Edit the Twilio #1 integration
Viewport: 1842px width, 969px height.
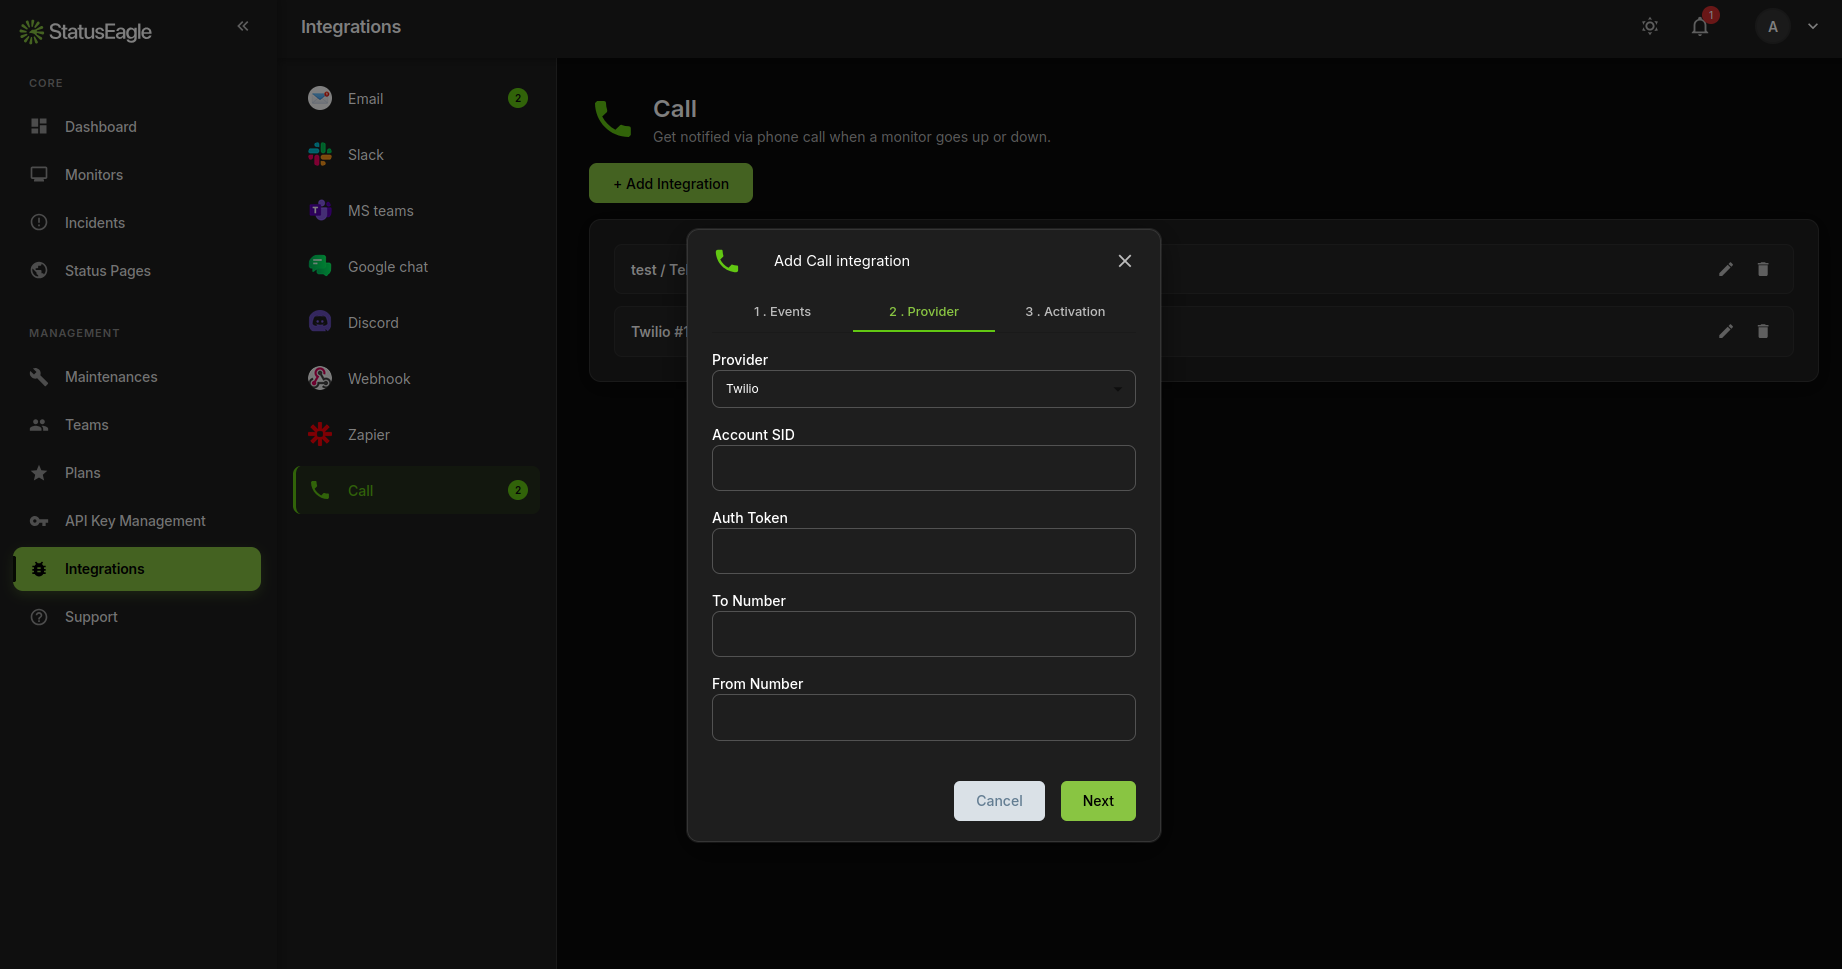pyautogui.click(x=1726, y=331)
